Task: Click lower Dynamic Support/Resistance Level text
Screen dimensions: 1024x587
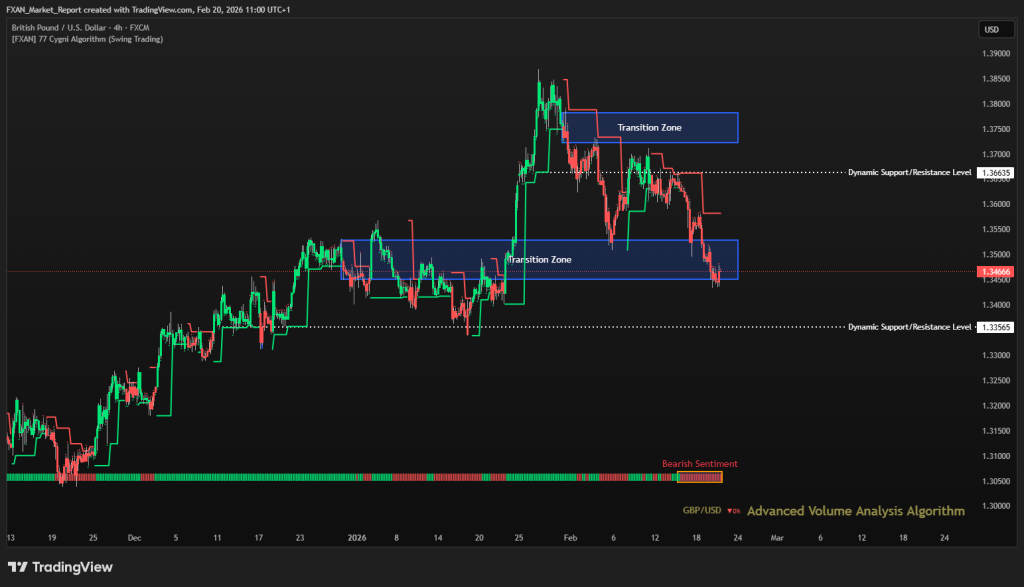Action: point(909,327)
